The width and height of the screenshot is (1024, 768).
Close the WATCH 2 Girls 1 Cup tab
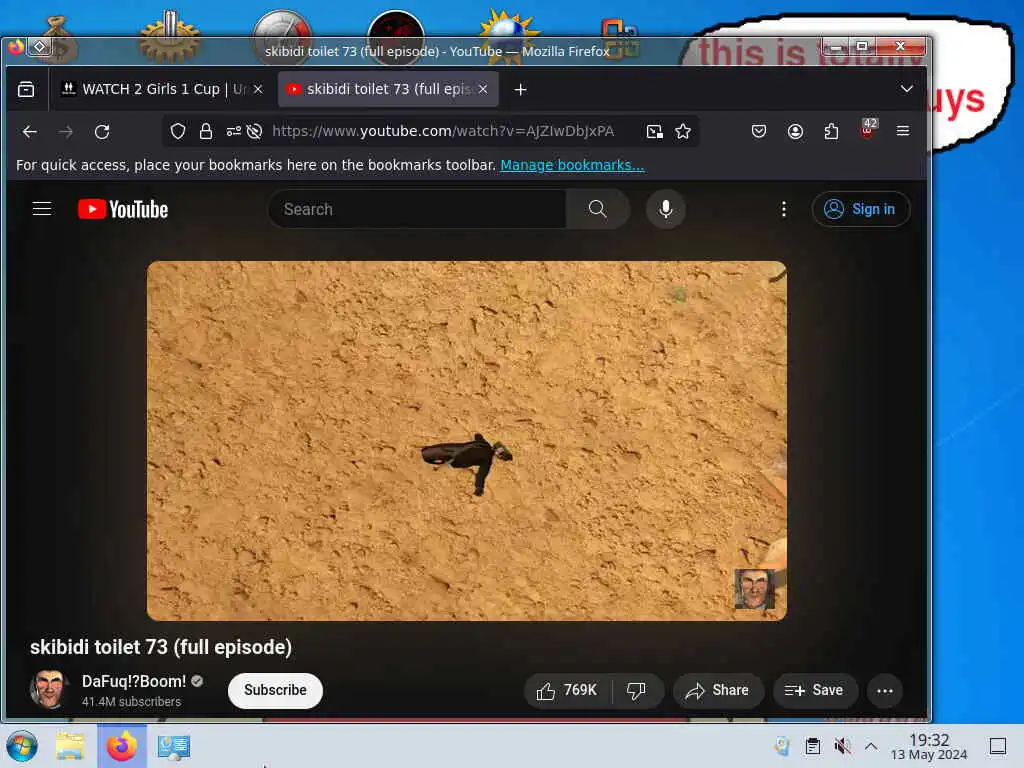tap(258, 89)
